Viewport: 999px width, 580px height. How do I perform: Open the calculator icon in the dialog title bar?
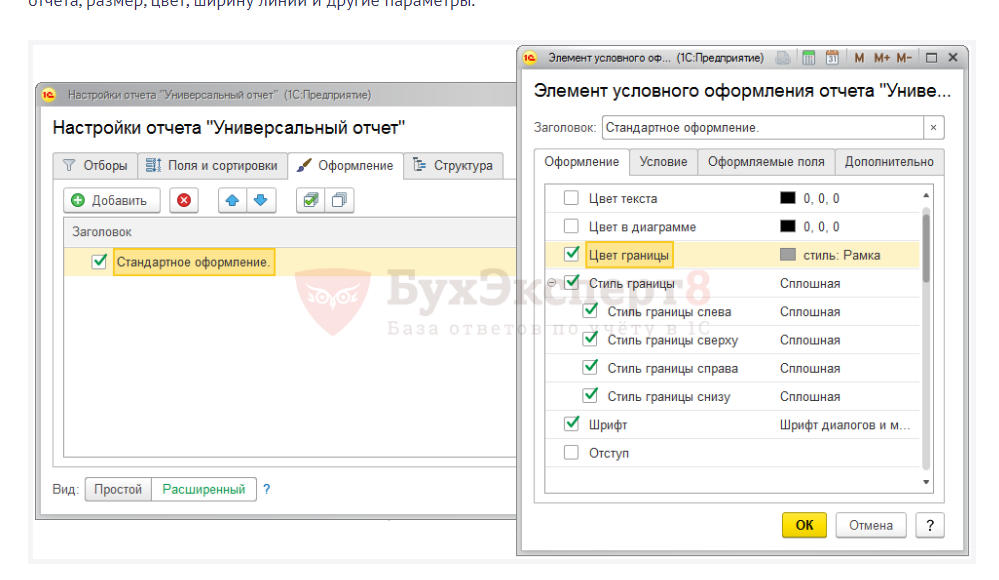tap(809, 58)
